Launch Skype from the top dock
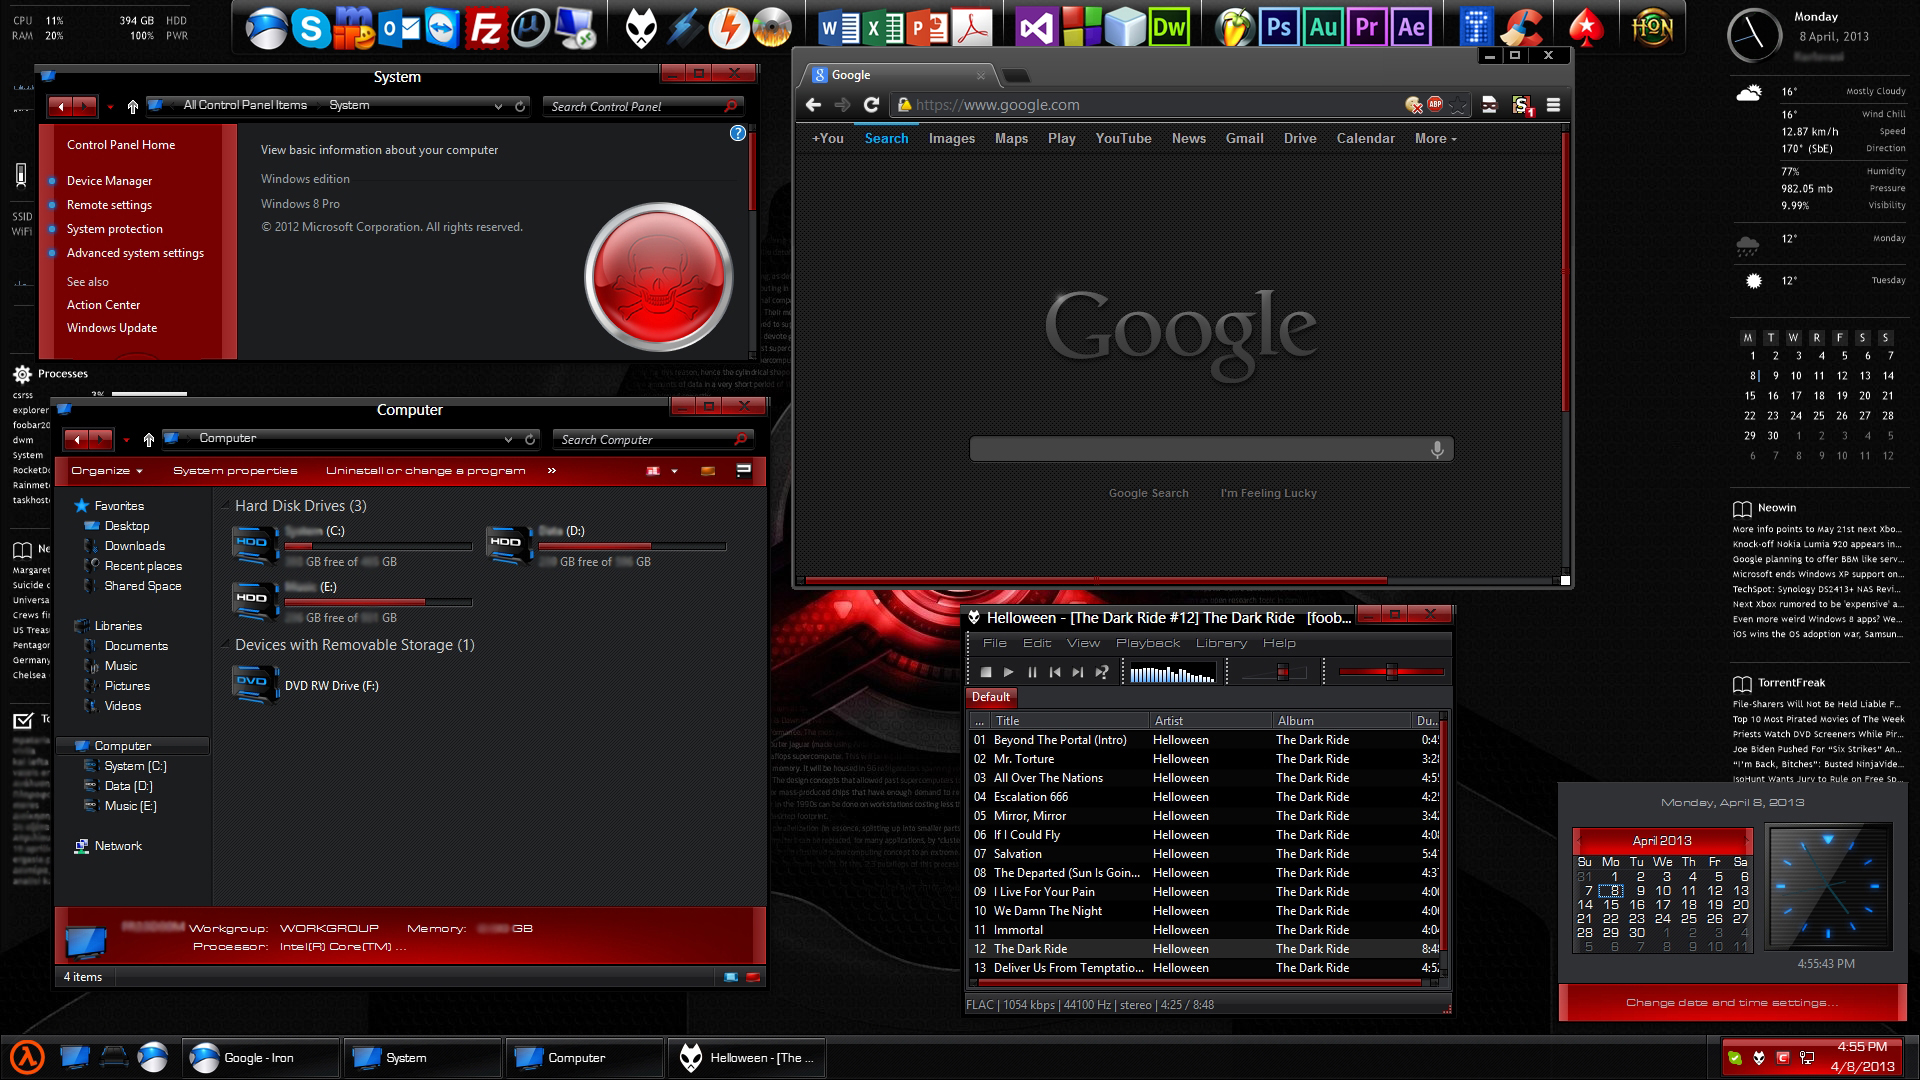Image resolution: width=1920 pixels, height=1080 pixels. (x=310, y=28)
